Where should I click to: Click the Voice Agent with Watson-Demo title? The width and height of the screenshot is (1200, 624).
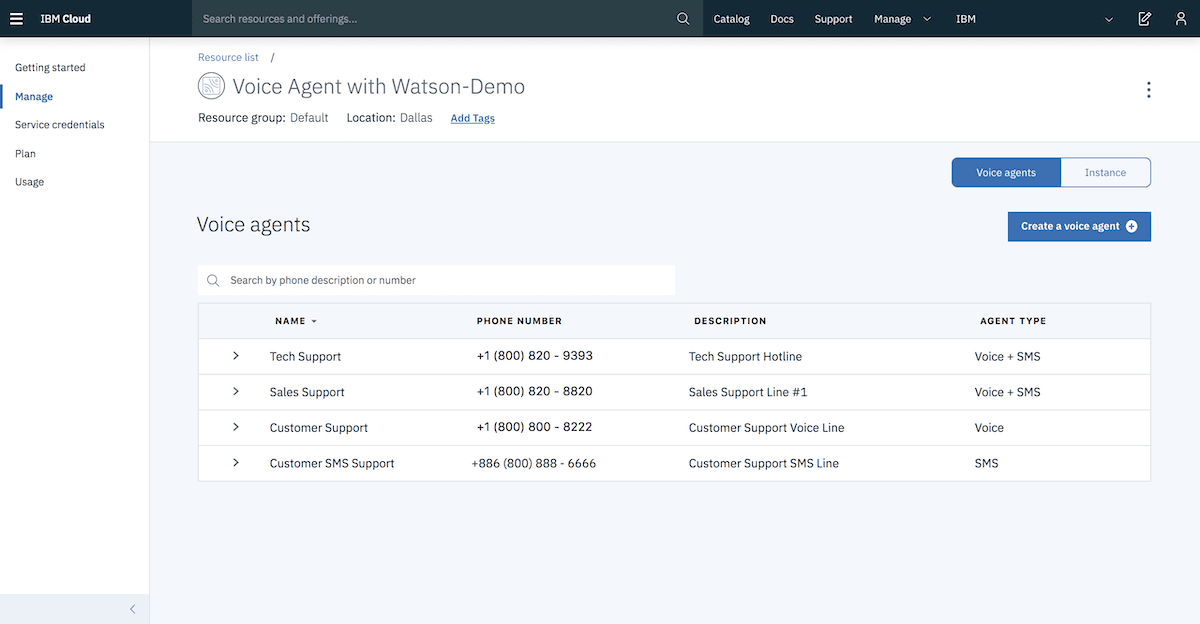point(378,87)
